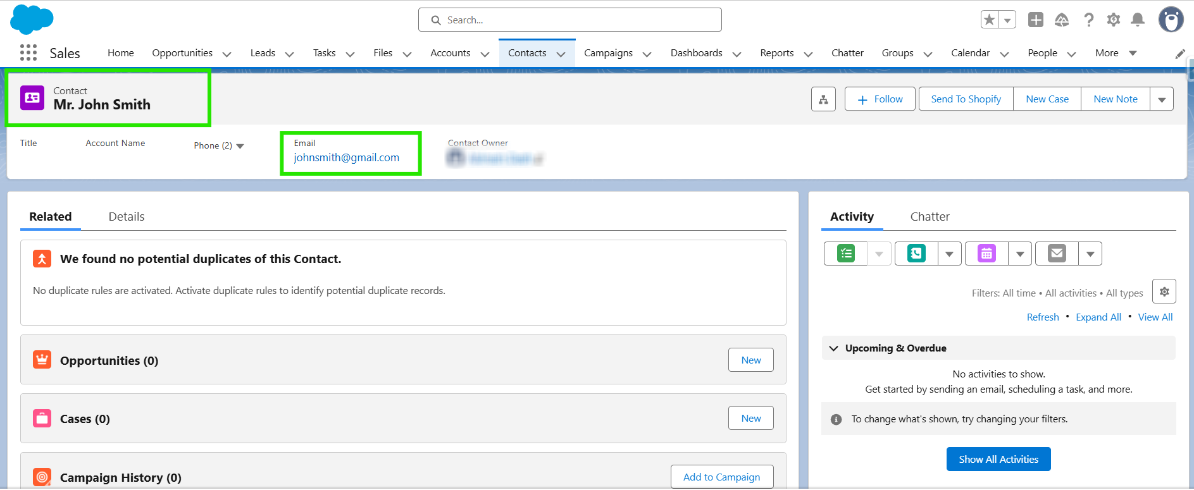Click the Opportunities crown icon

[43, 360]
